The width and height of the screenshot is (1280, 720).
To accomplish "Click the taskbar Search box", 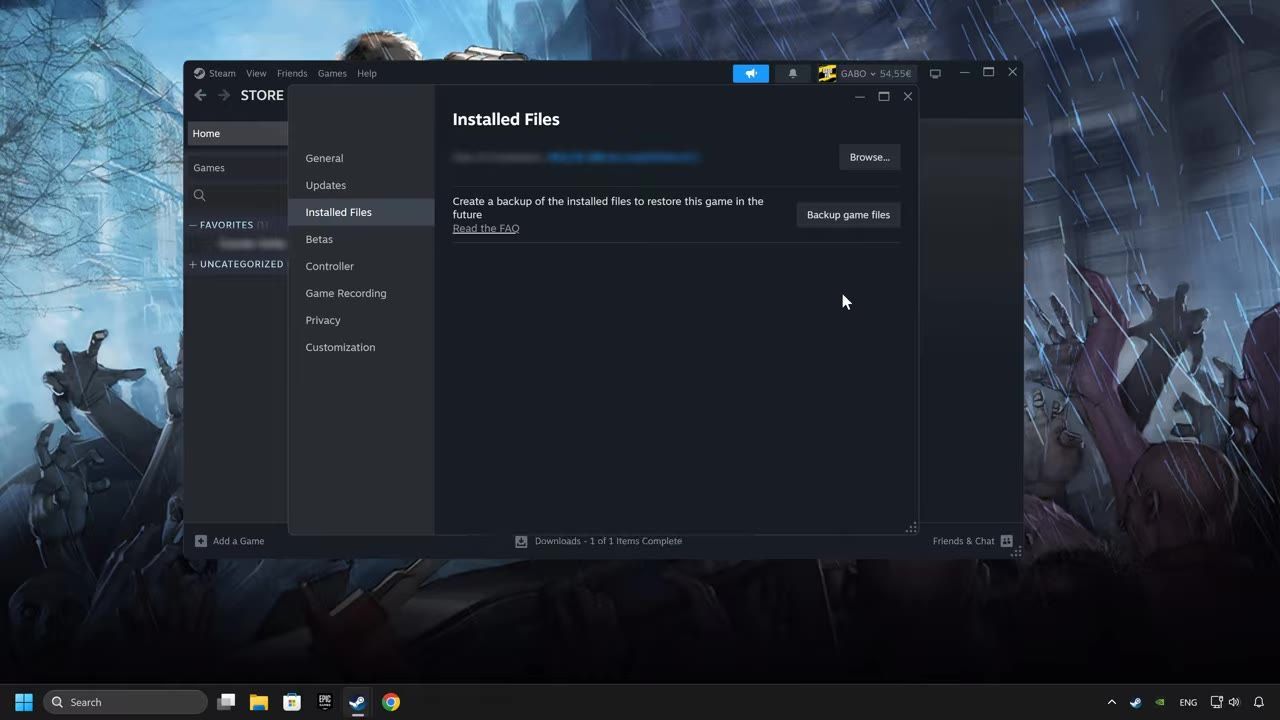I will click(x=125, y=702).
